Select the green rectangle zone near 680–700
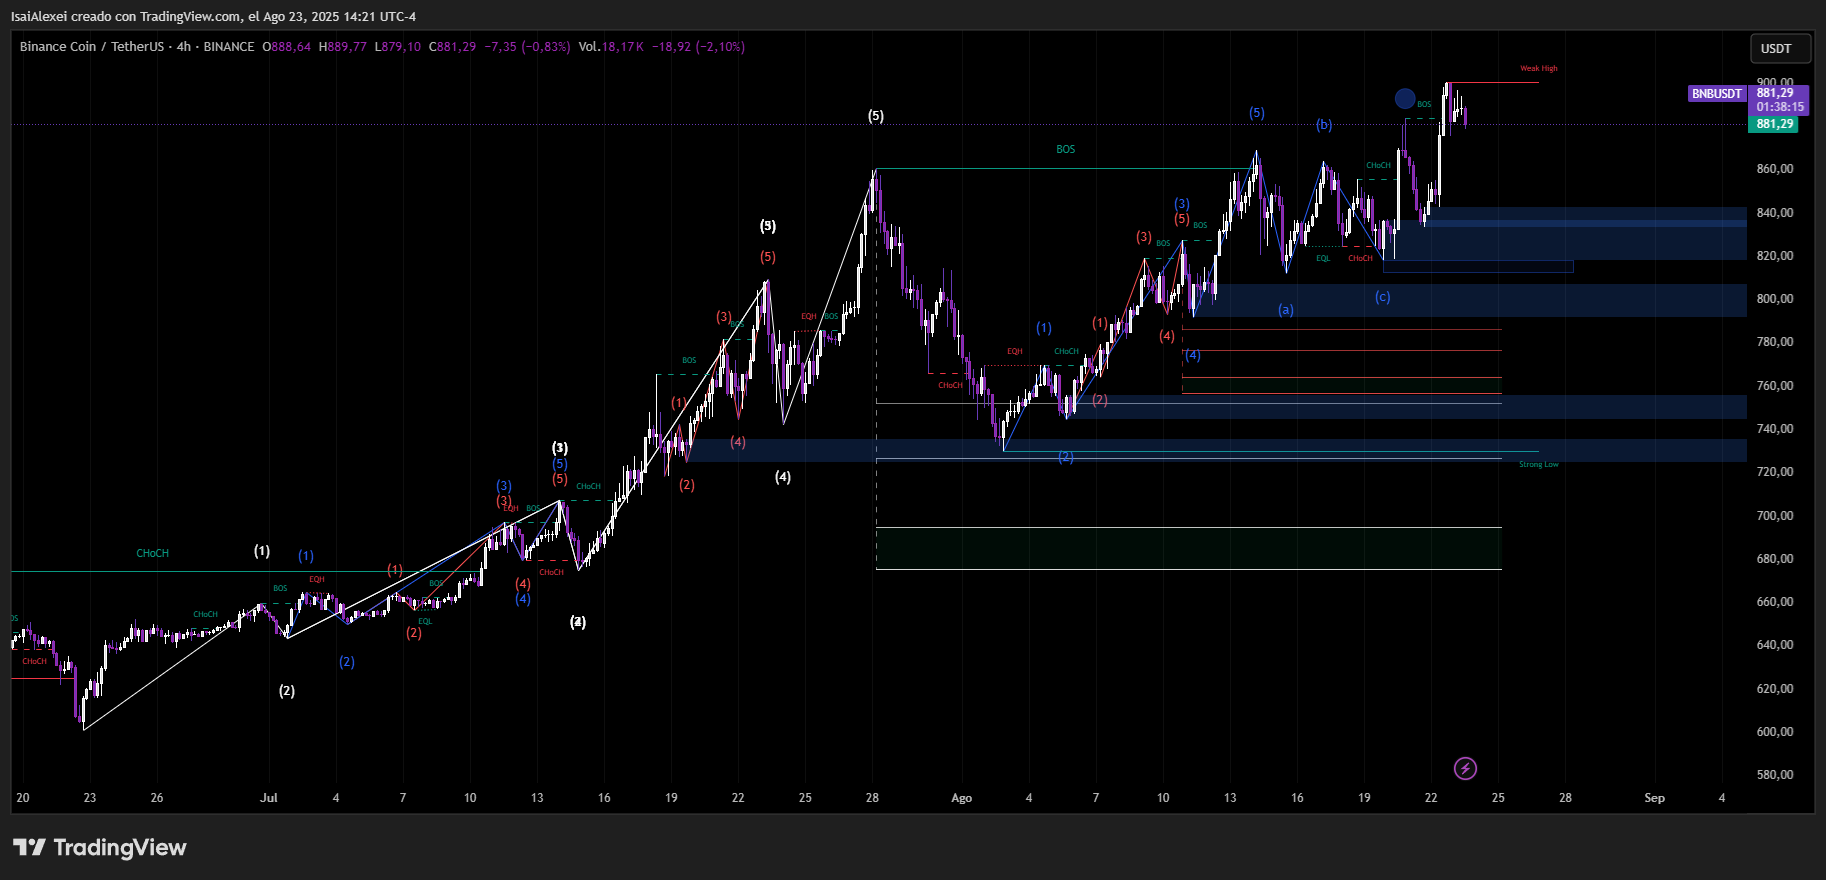The image size is (1826, 880). point(1188,548)
